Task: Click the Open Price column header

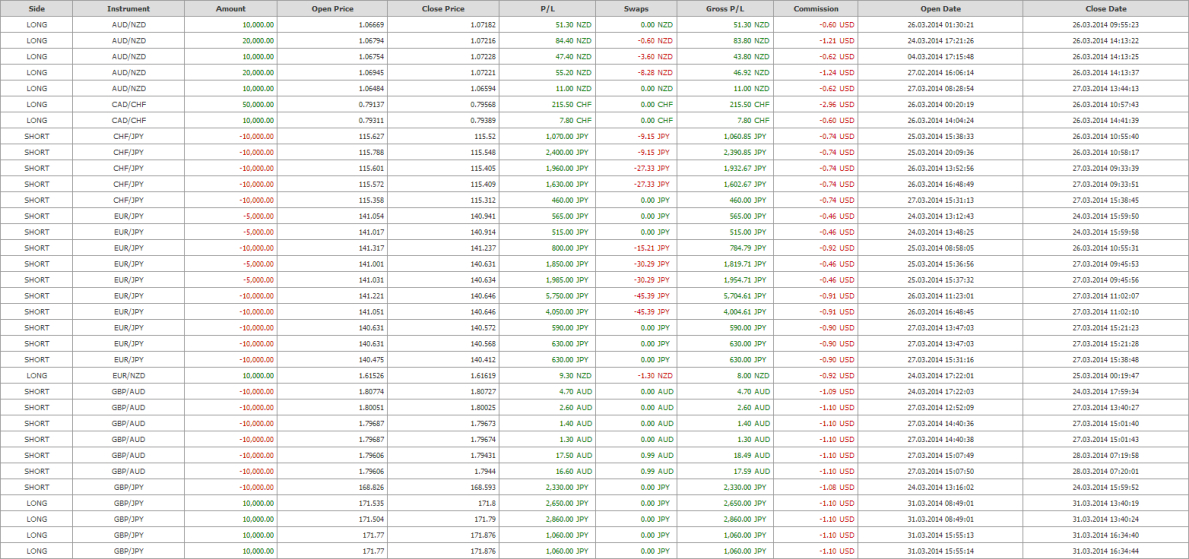Action: coord(332,9)
